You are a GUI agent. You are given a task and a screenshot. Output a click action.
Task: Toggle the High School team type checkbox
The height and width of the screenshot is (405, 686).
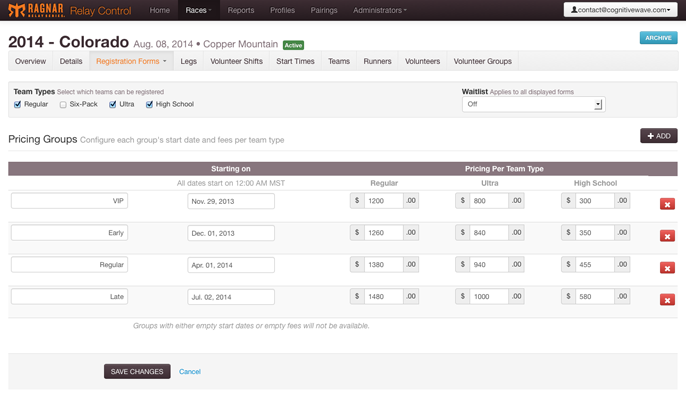coord(149,105)
